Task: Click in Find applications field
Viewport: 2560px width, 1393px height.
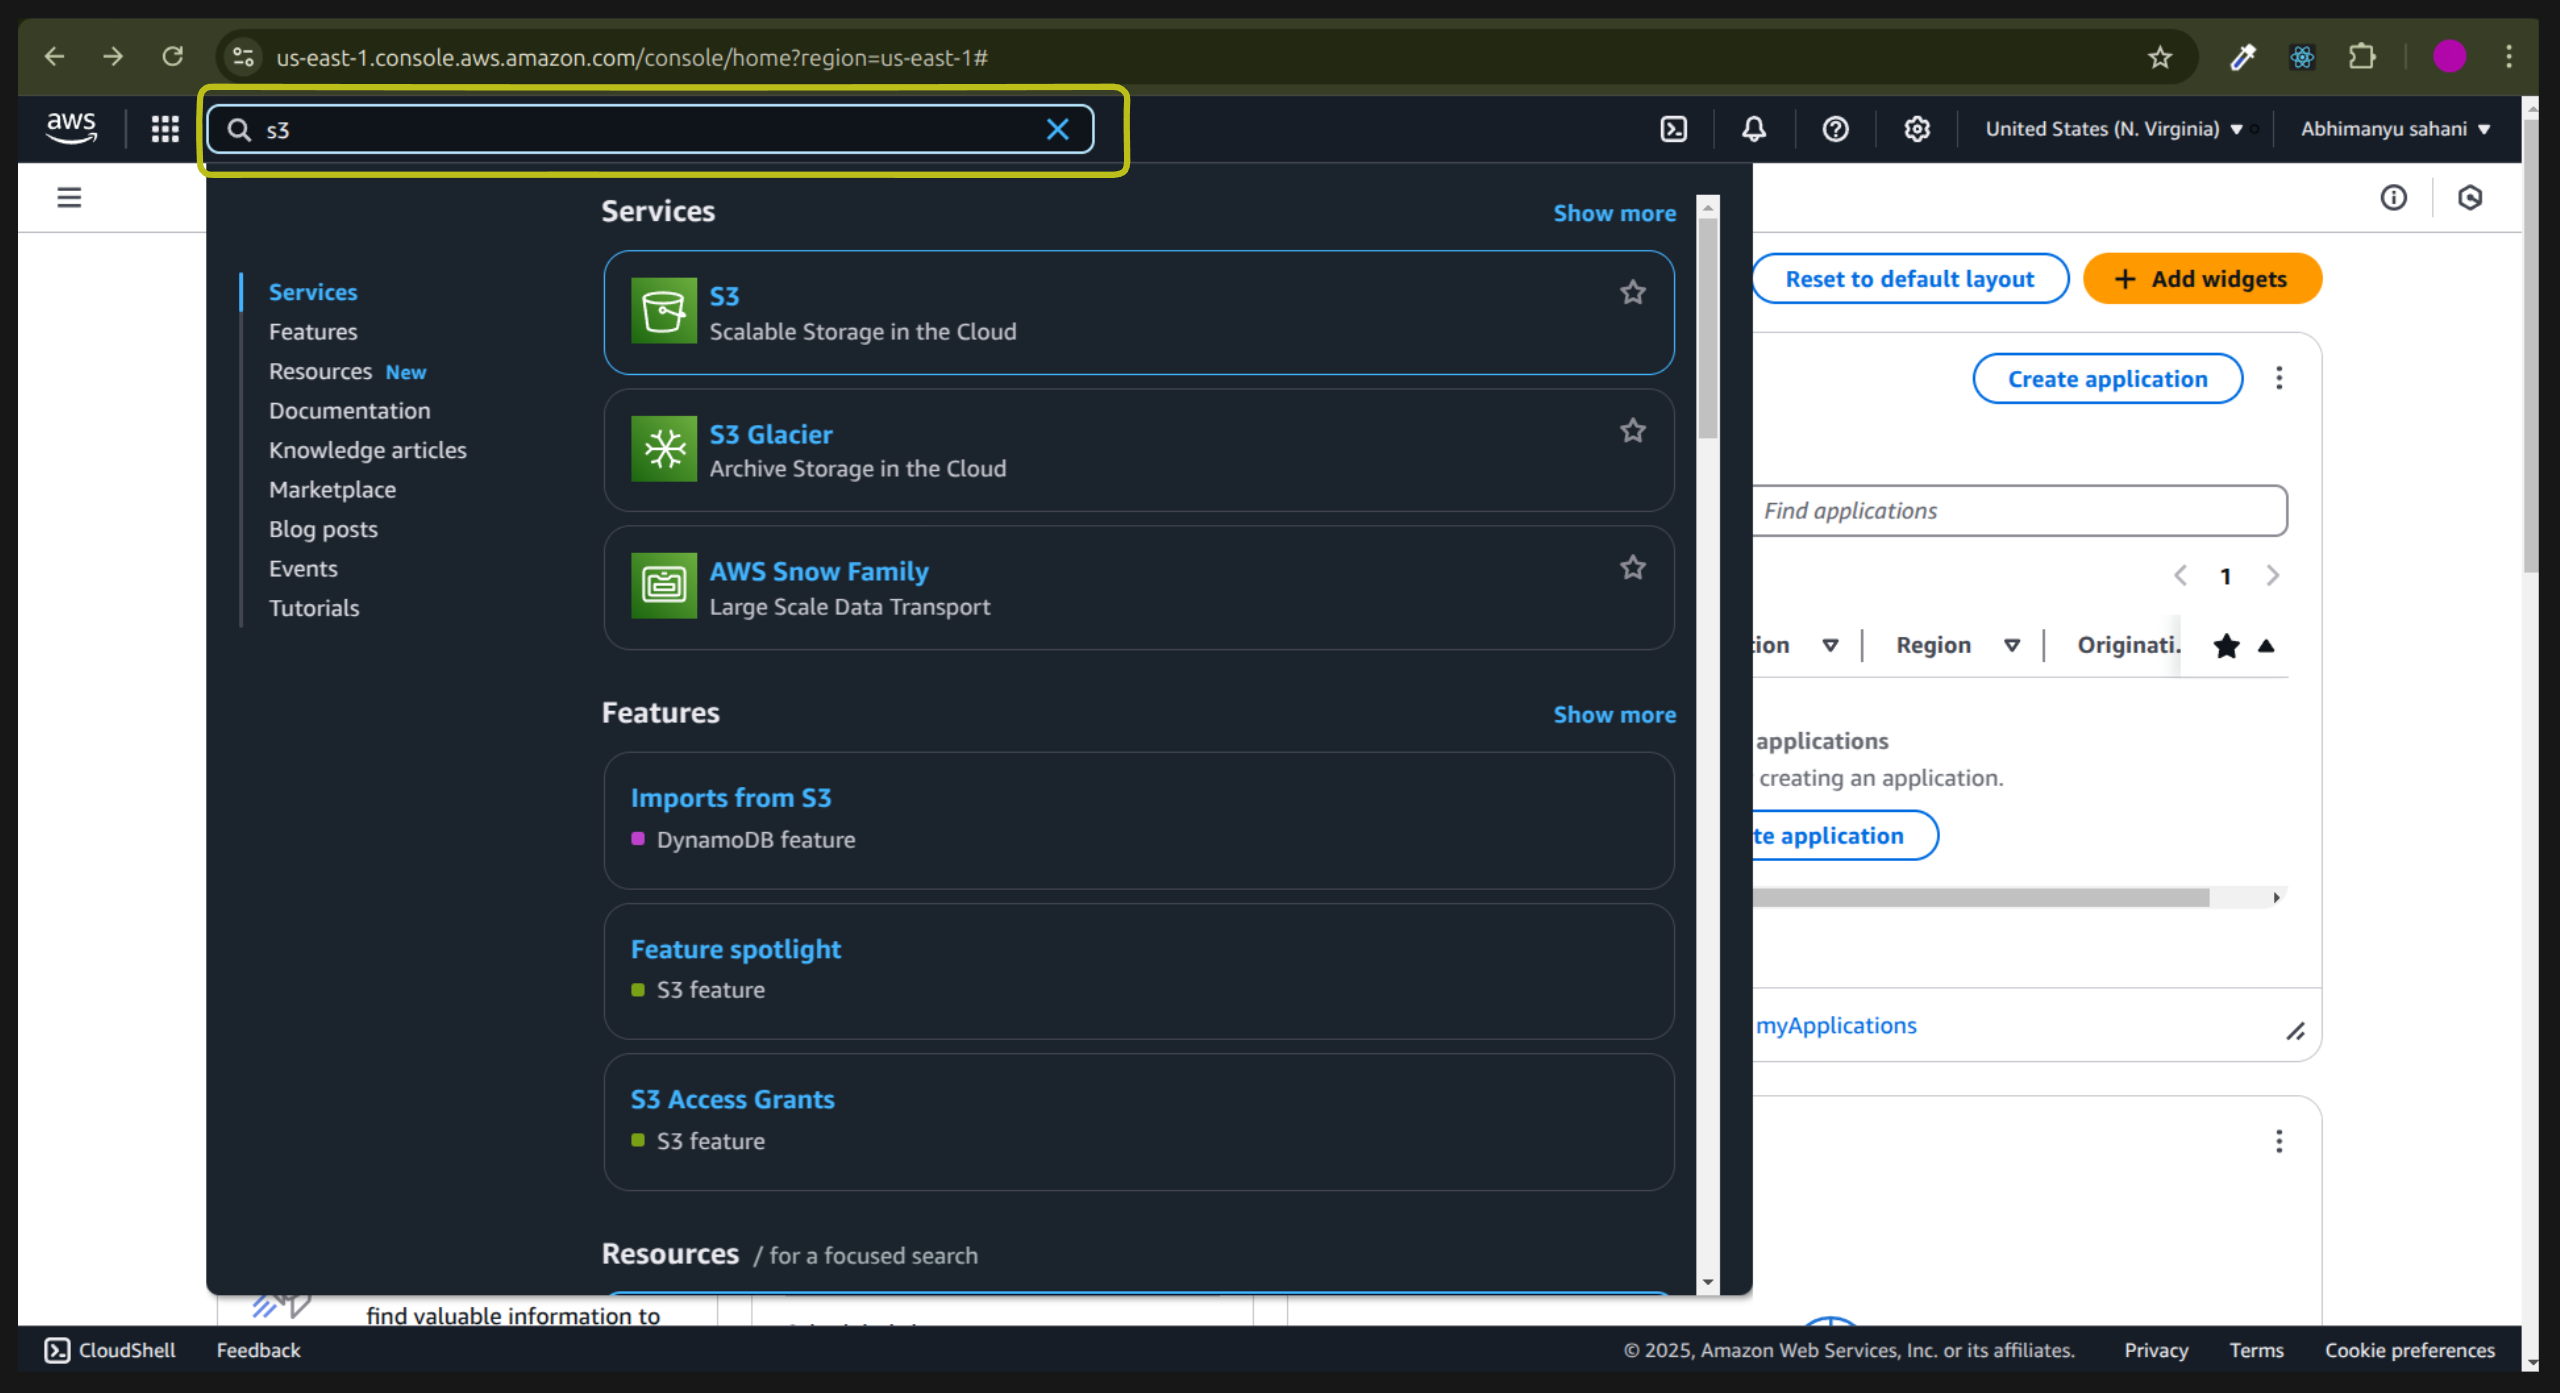Action: coord(2019,511)
